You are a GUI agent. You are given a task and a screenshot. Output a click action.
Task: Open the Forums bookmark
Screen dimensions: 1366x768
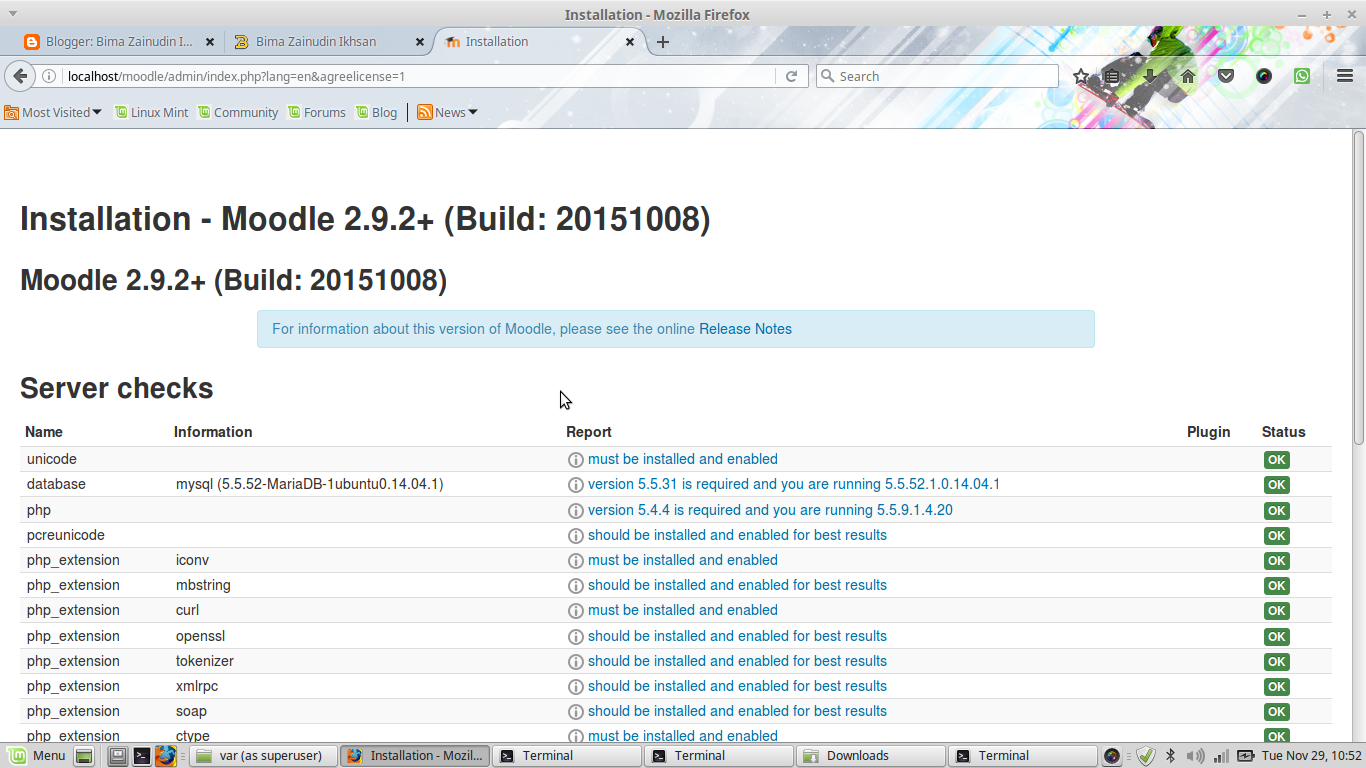pyautogui.click(x=317, y=112)
